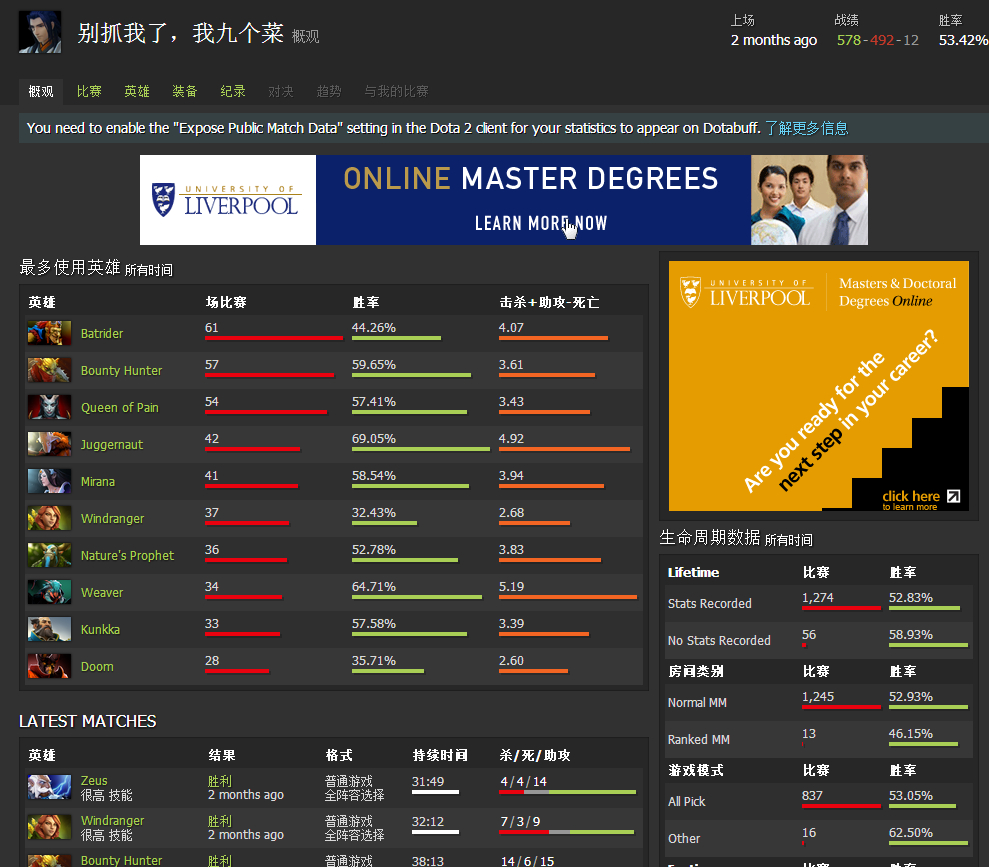Select the 对决 matchups tab
Image resolution: width=989 pixels, height=867 pixels.
tap(281, 91)
